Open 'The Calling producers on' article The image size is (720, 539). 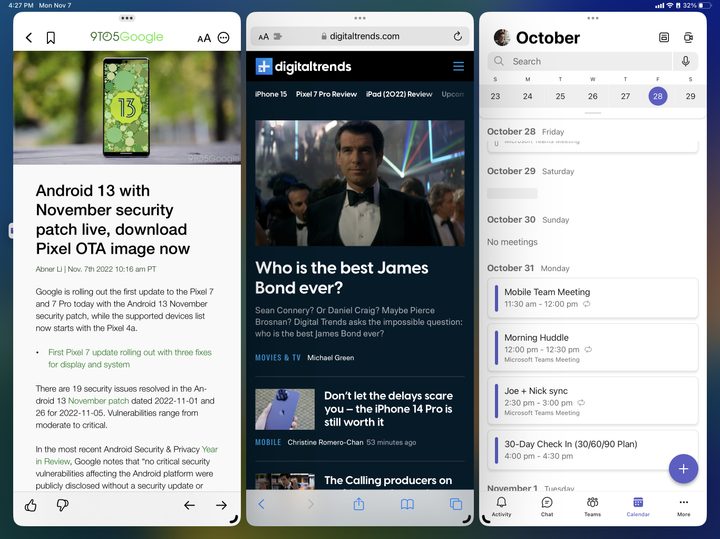pos(388,480)
